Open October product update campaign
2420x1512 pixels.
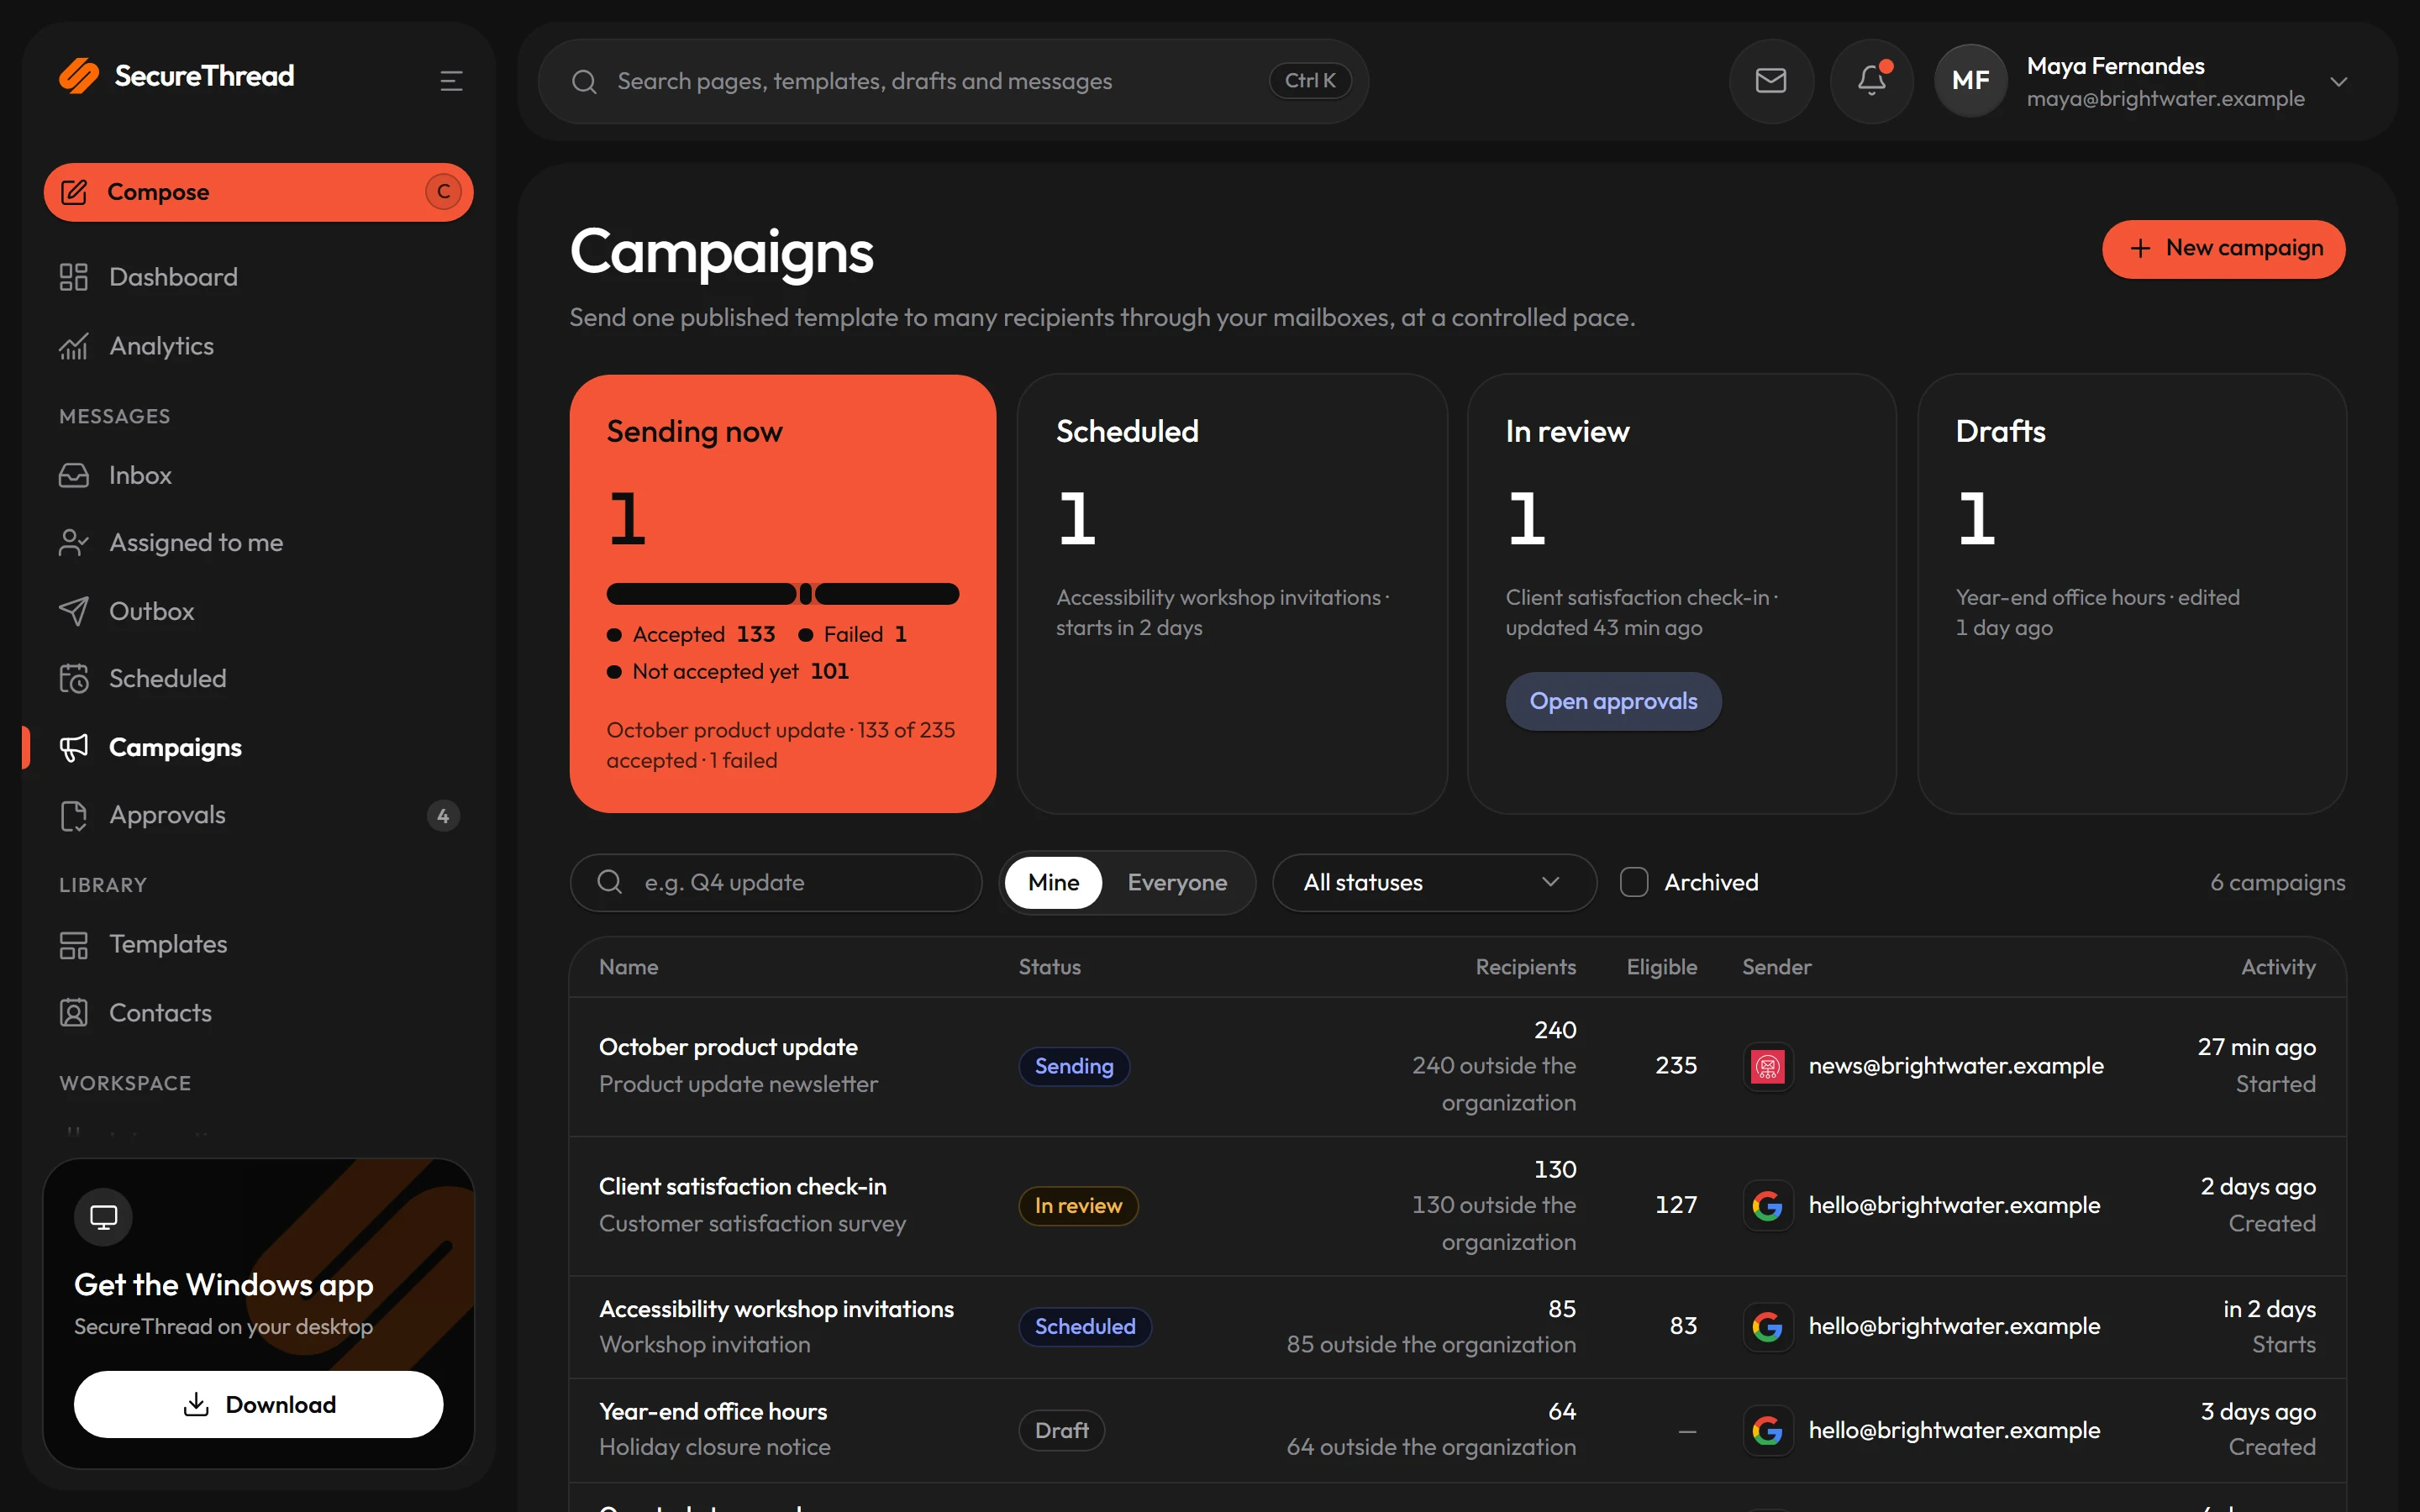coord(1457,1066)
